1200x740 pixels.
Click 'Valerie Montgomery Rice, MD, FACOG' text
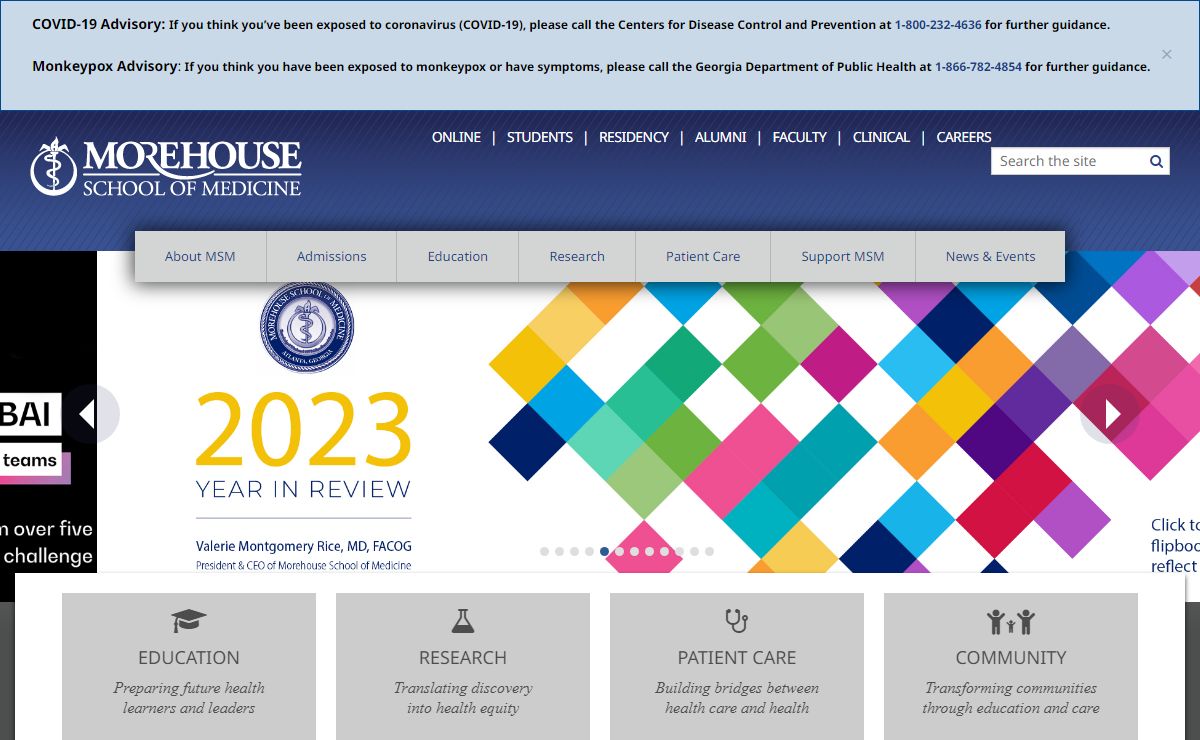coord(304,546)
